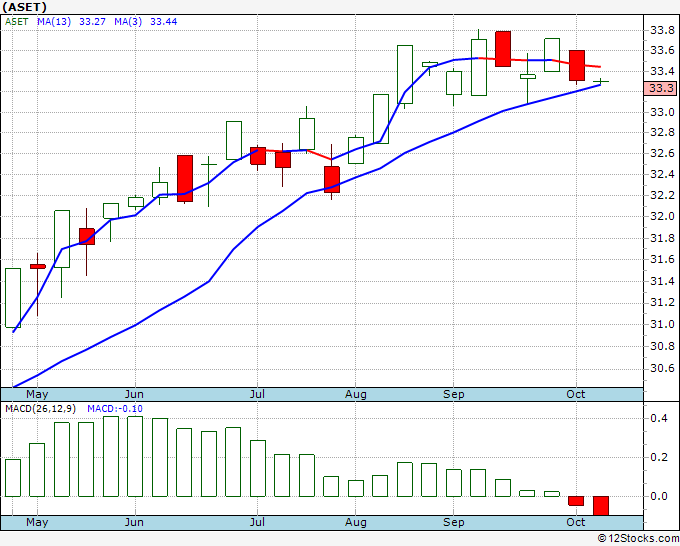Image resolution: width=680 pixels, height=546 pixels.
Task: Click the 30.8 price axis label
Action: 662,346
